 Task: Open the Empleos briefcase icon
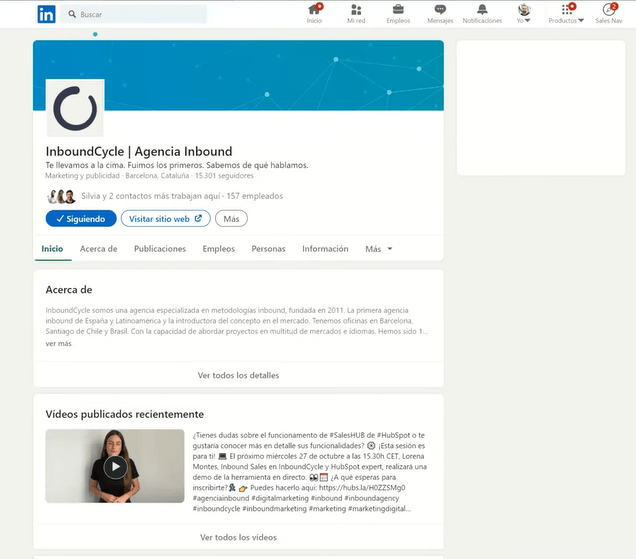click(x=398, y=13)
